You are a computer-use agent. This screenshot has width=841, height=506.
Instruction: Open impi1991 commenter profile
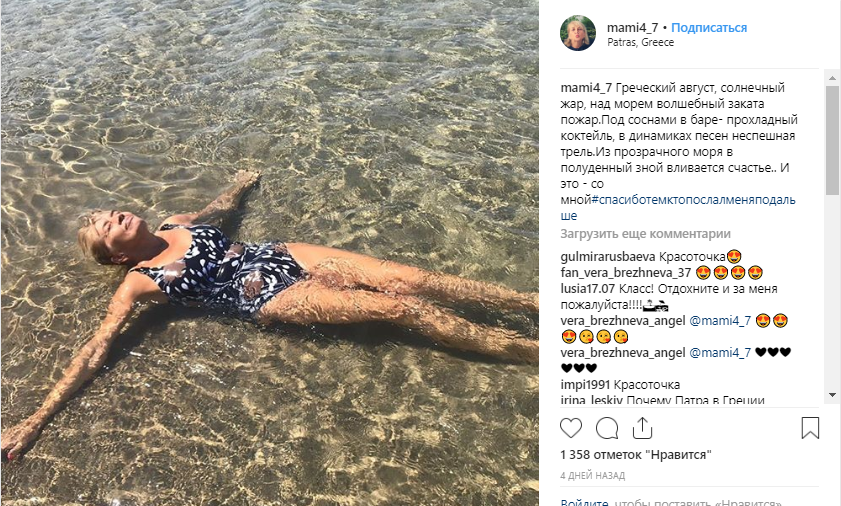[585, 385]
